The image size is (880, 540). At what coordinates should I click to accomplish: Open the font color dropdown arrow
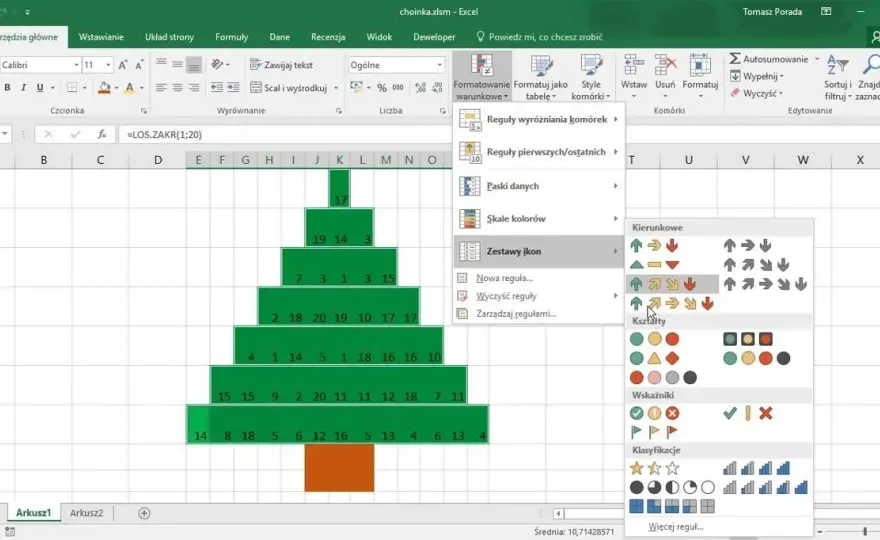point(141,88)
